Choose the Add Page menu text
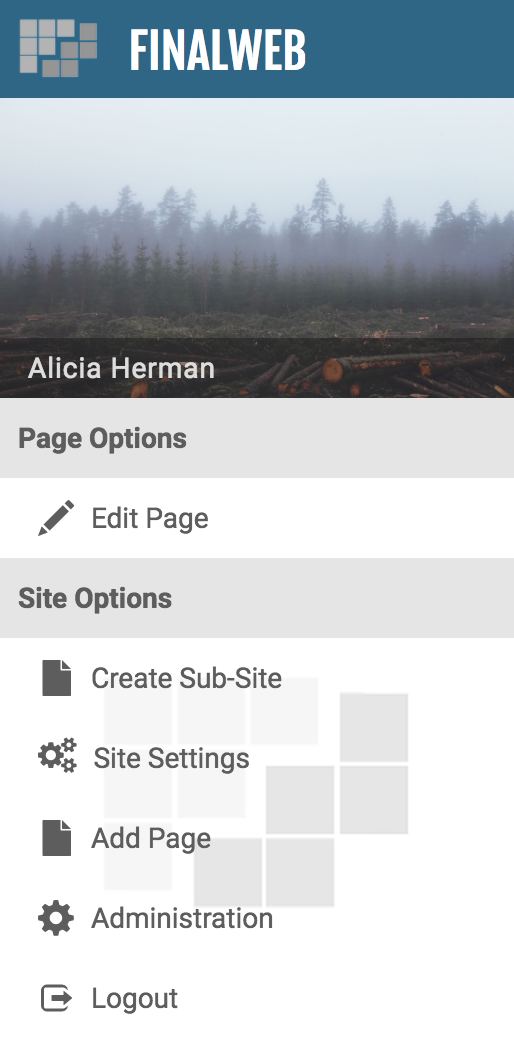Viewport: 514px width, 1048px height. point(151,839)
